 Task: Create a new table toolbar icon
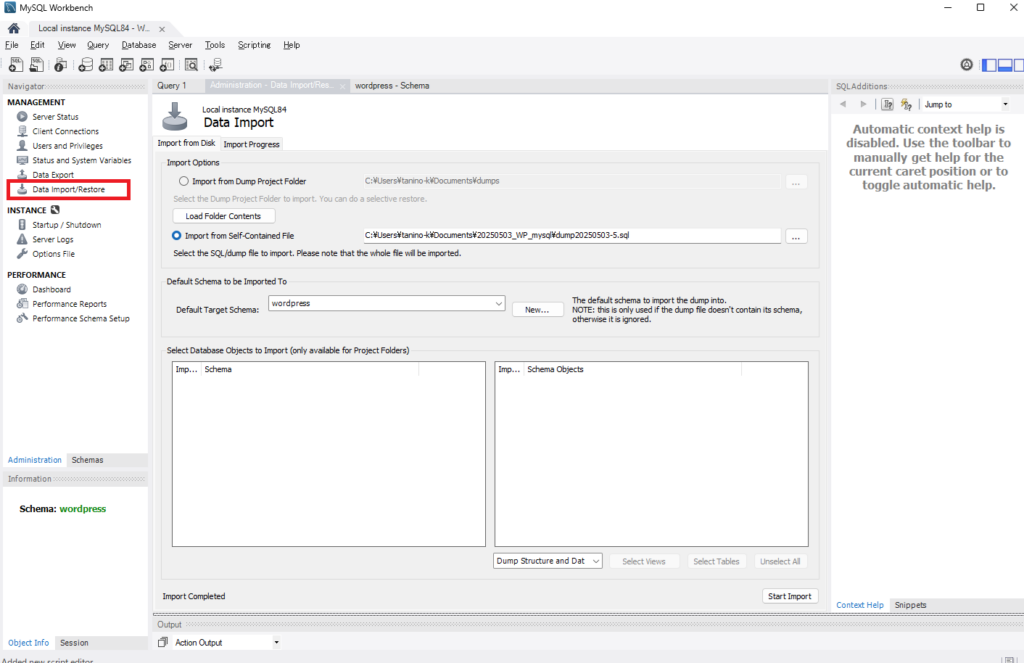tap(106, 65)
